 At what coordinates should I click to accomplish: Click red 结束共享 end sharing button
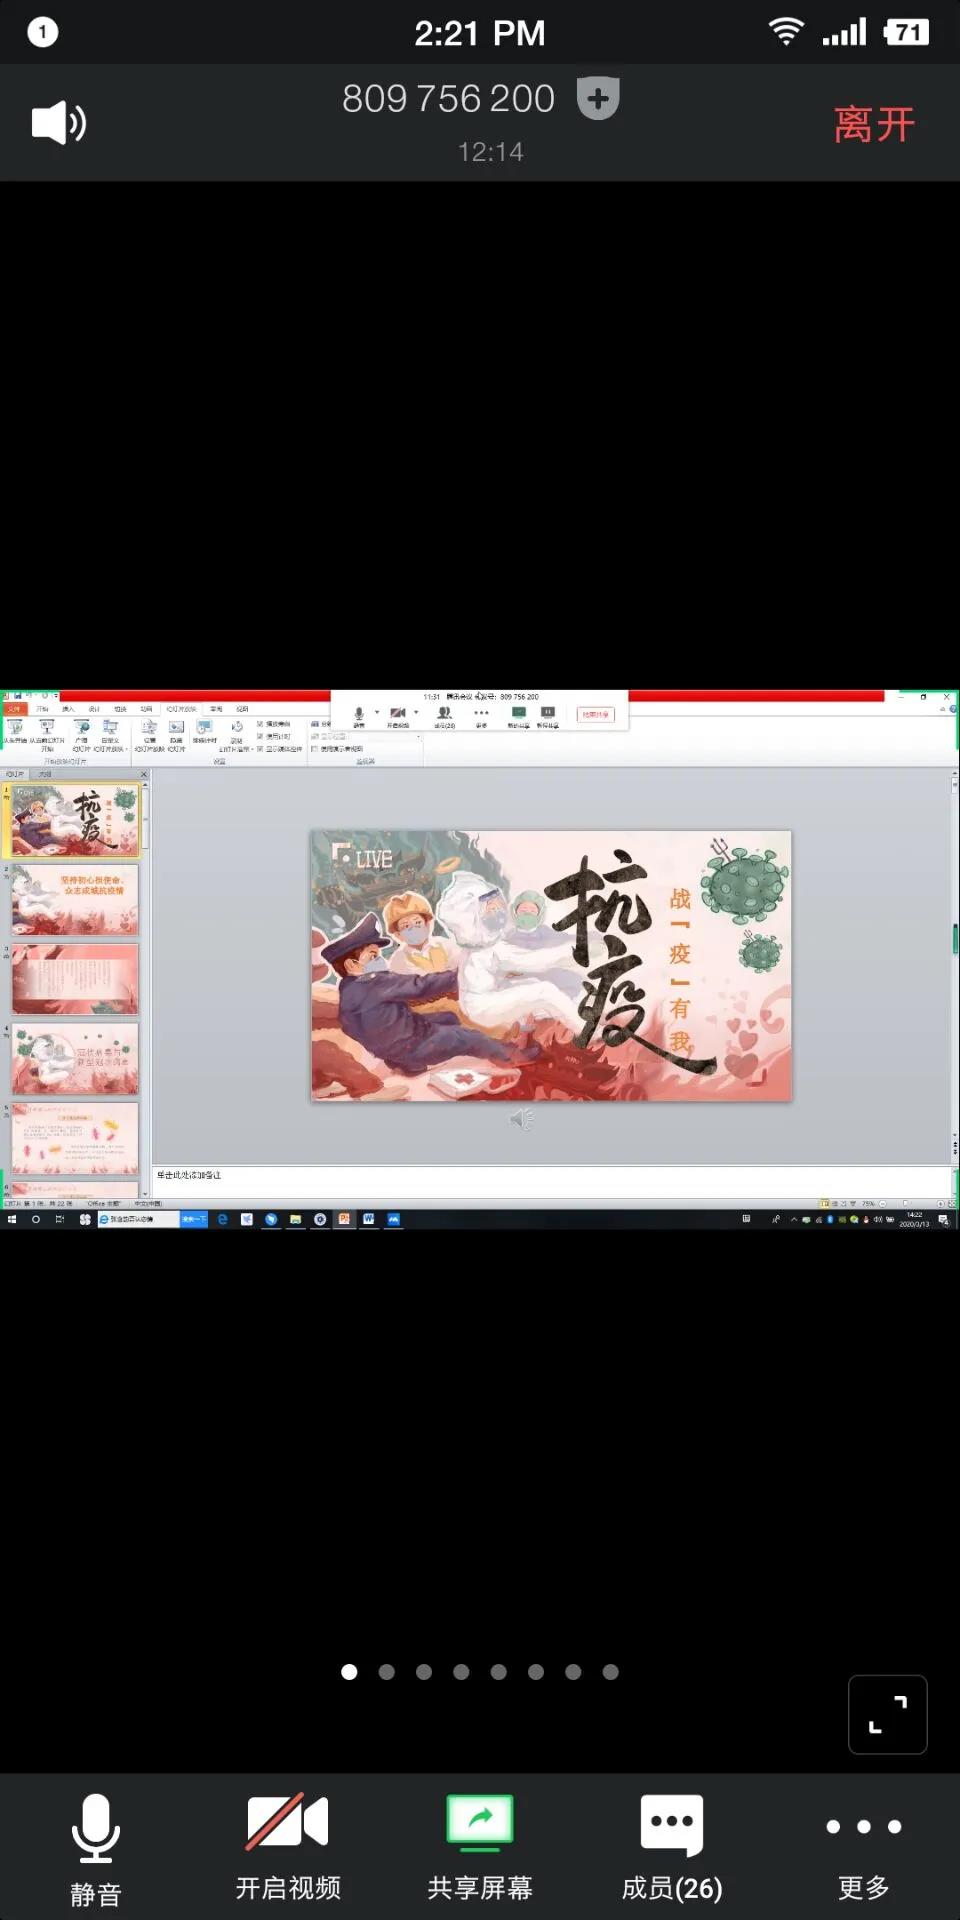point(595,715)
